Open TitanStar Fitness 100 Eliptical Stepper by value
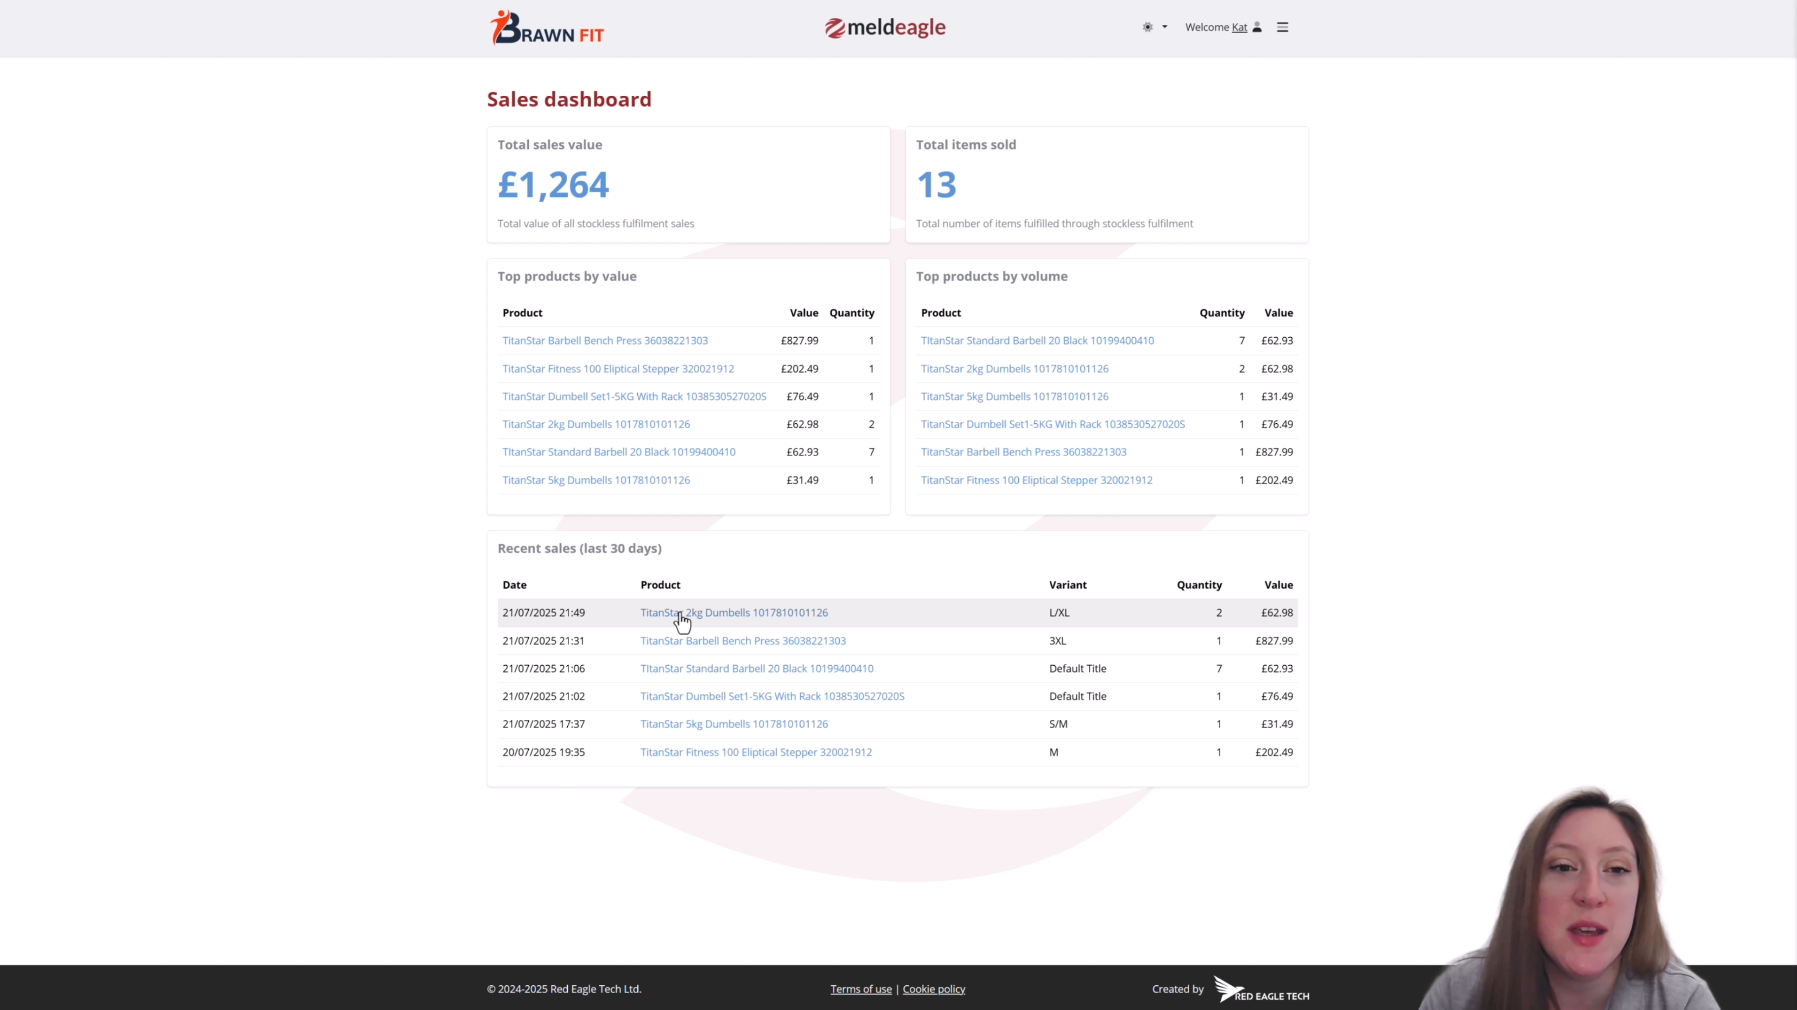The height and width of the screenshot is (1010, 1797). 618,368
